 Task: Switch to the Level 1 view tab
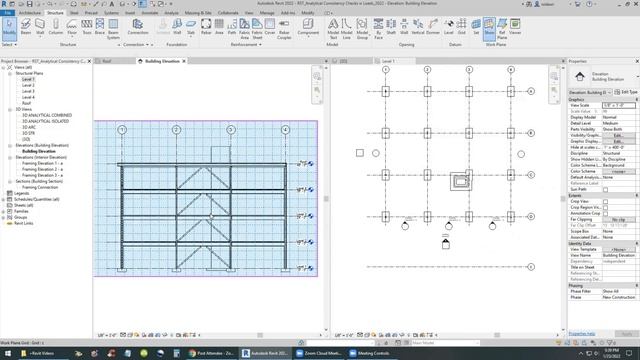[x=388, y=61]
